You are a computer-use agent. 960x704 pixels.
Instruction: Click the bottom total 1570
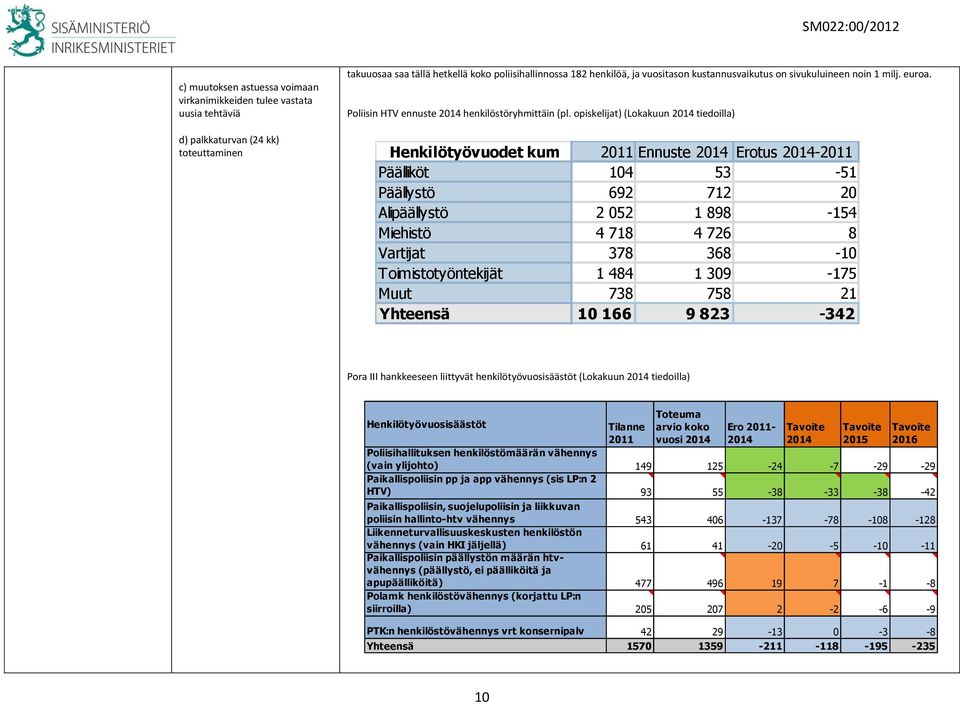[x=639, y=646]
